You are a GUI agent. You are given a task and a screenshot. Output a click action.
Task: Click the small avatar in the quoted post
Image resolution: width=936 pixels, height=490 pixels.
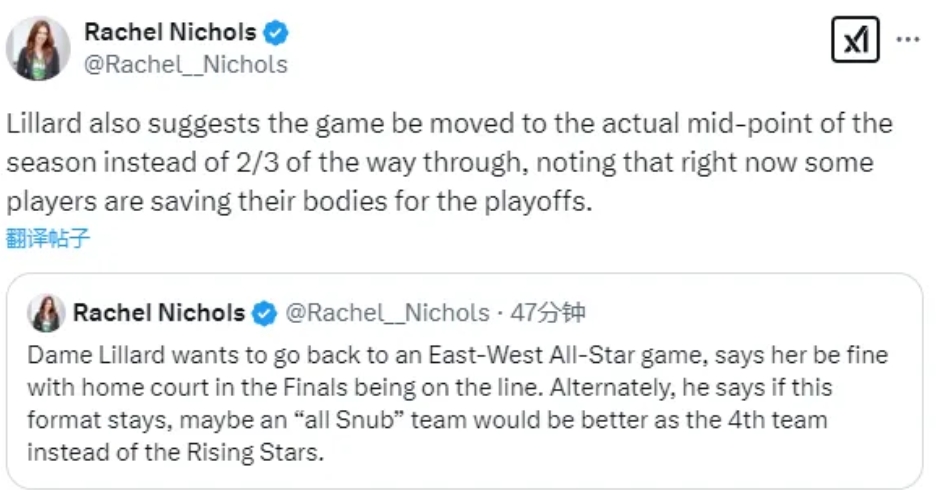tap(46, 313)
